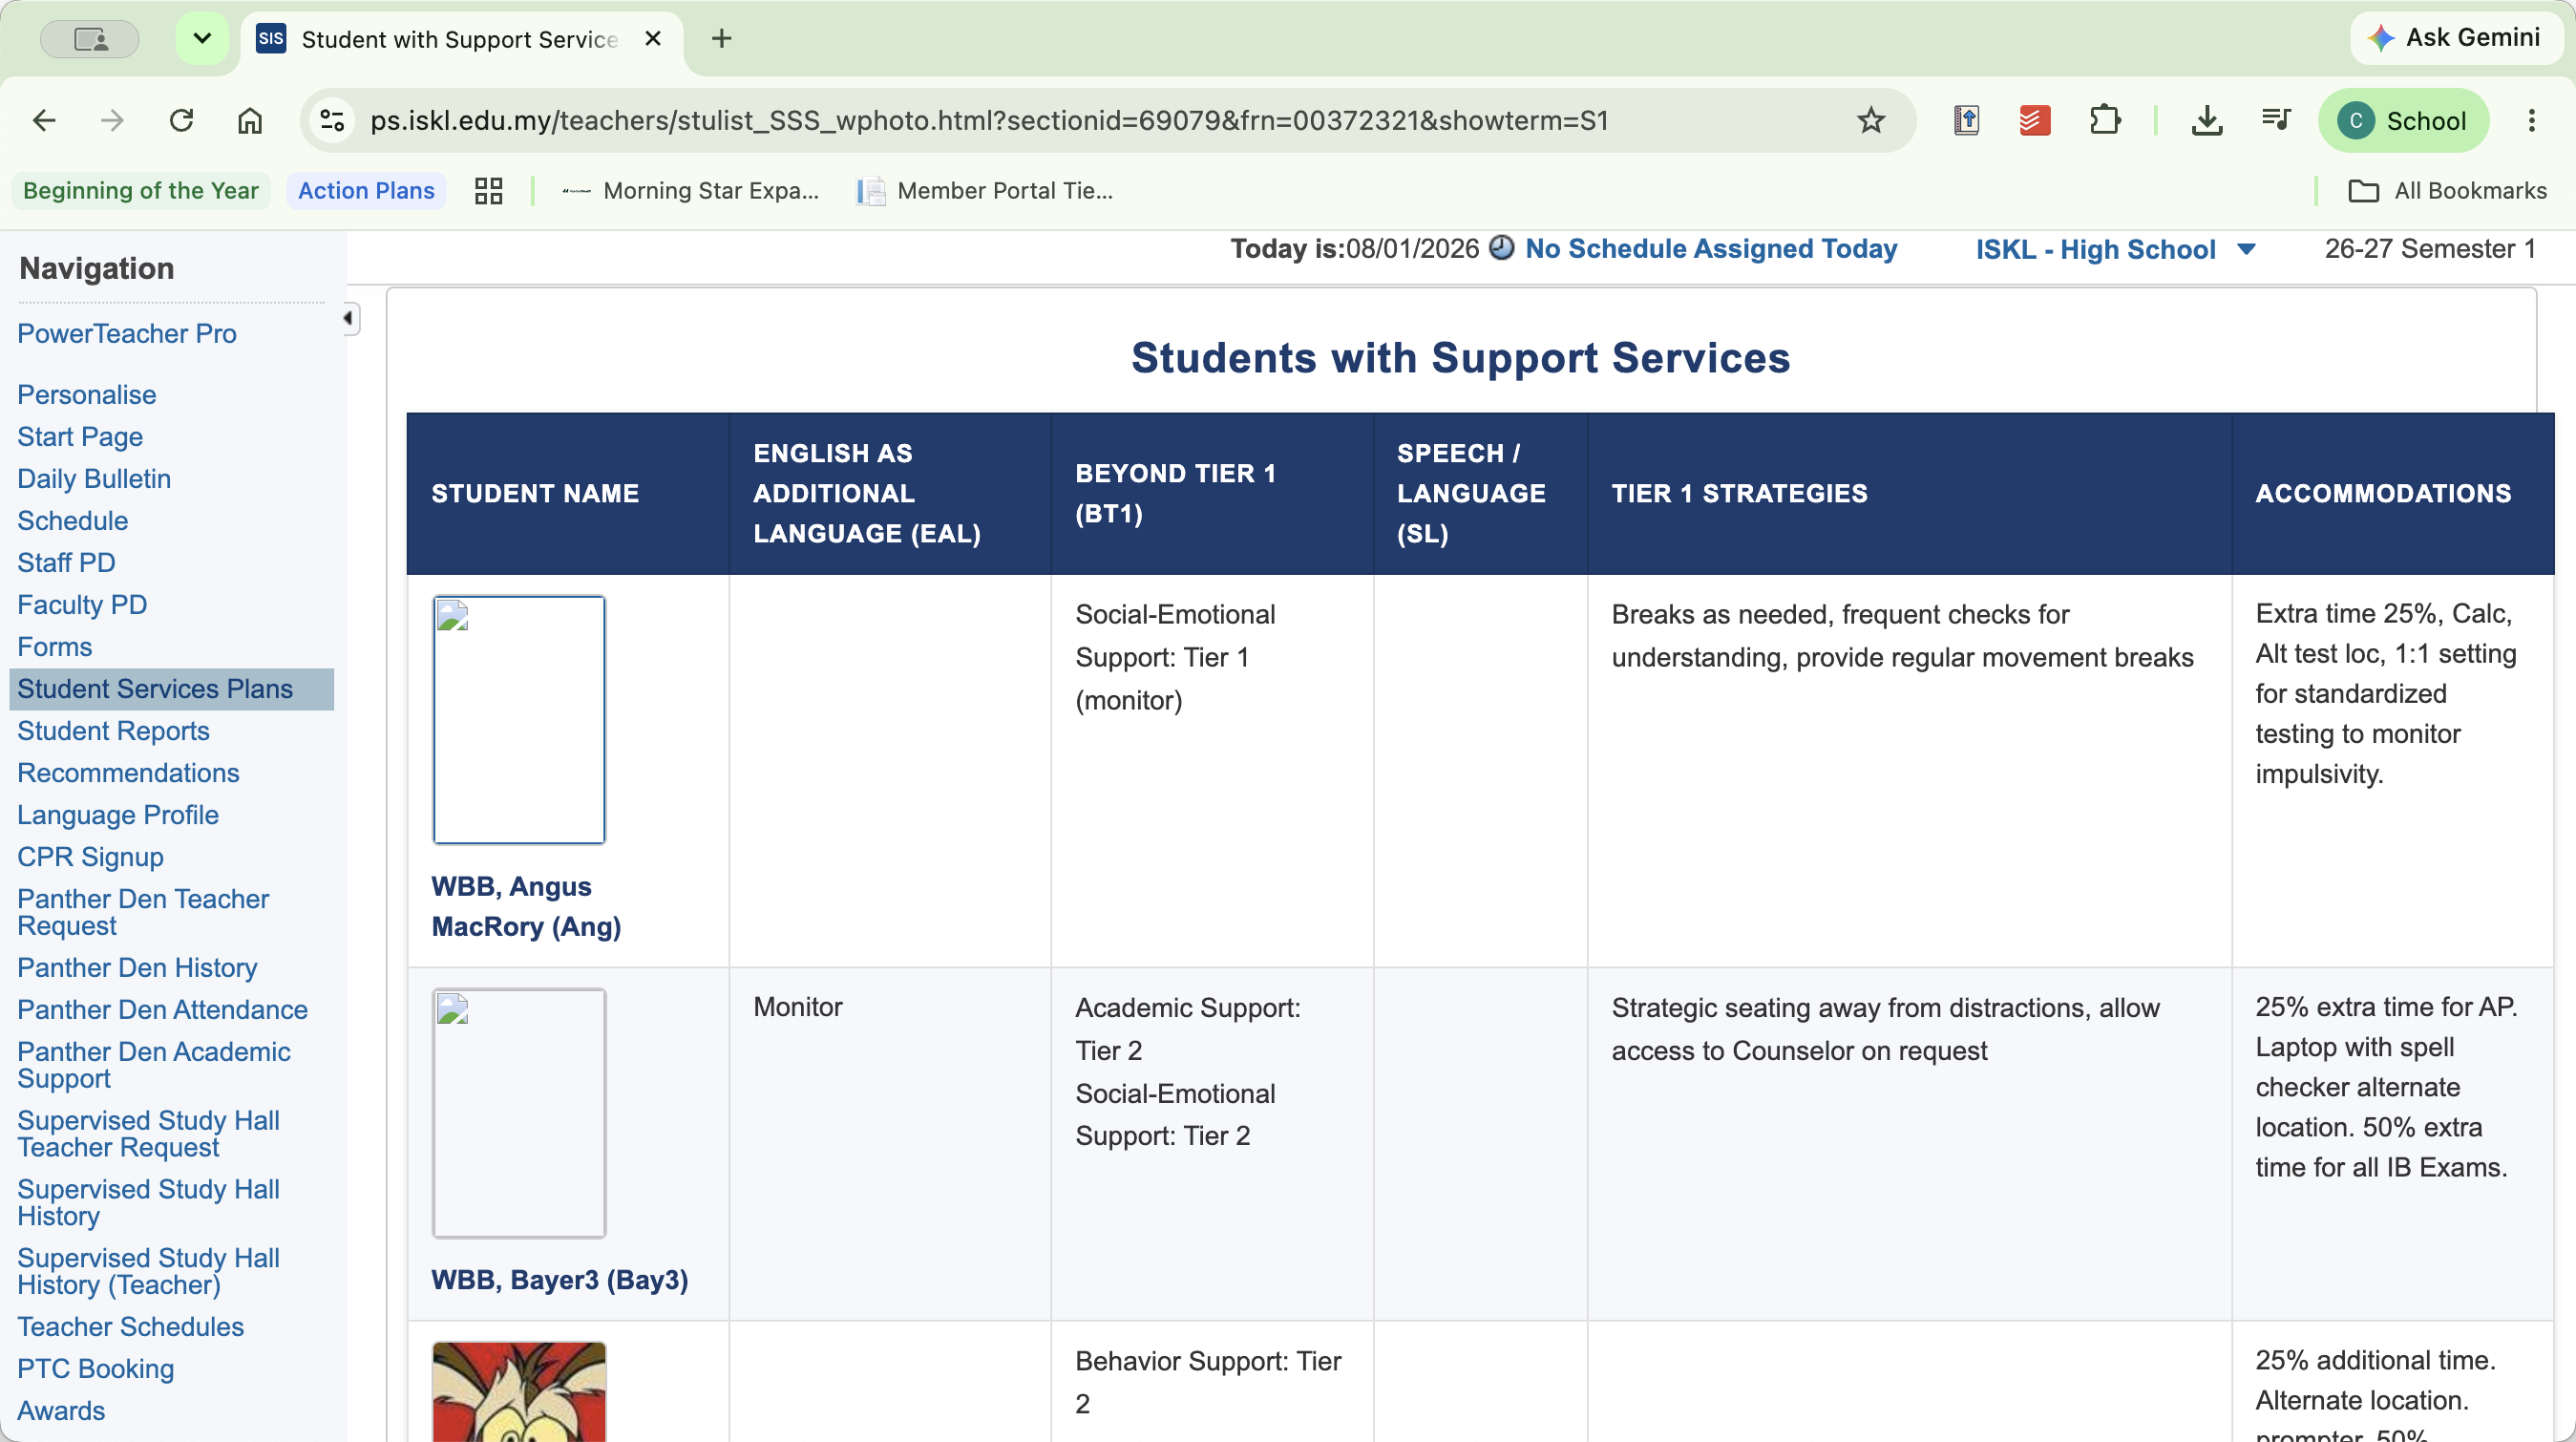
Task: Click the blue upload-arrow extension icon
Action: click(x=1966, y=121)
